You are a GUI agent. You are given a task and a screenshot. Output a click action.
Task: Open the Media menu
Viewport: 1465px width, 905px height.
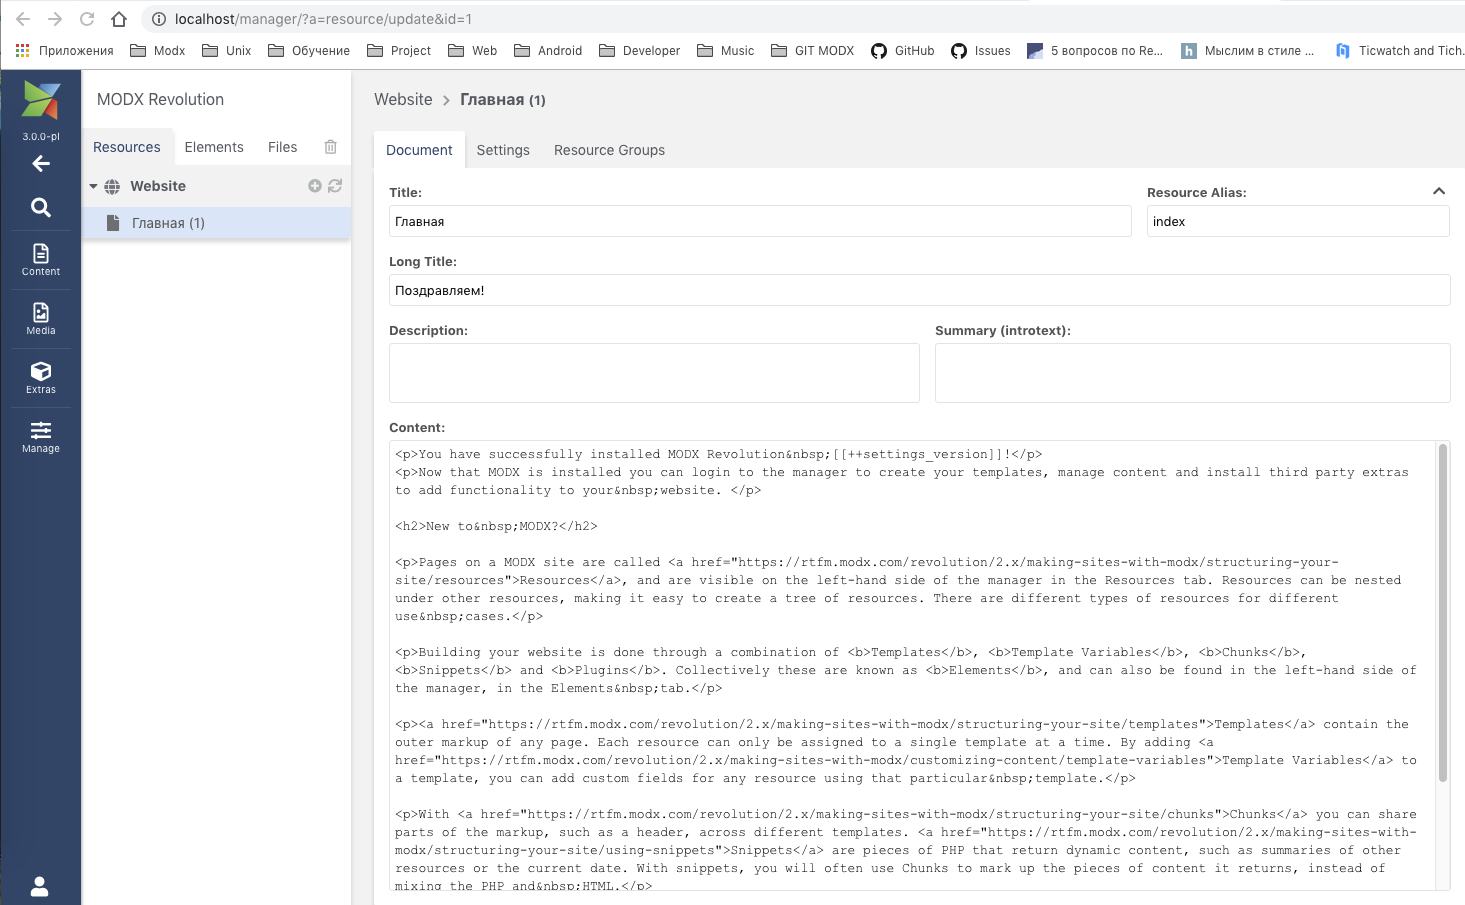pos(41,319)
